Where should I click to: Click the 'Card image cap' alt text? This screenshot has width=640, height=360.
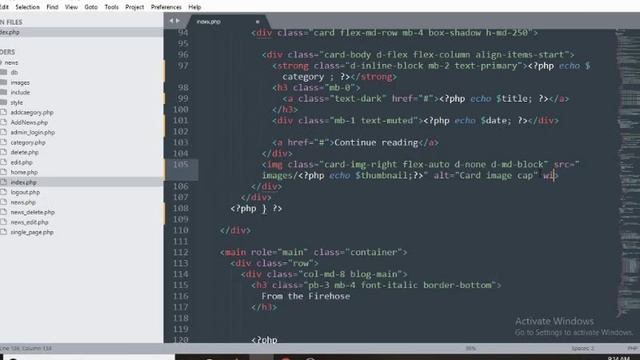pyautogui.click(x=496, y=176)
